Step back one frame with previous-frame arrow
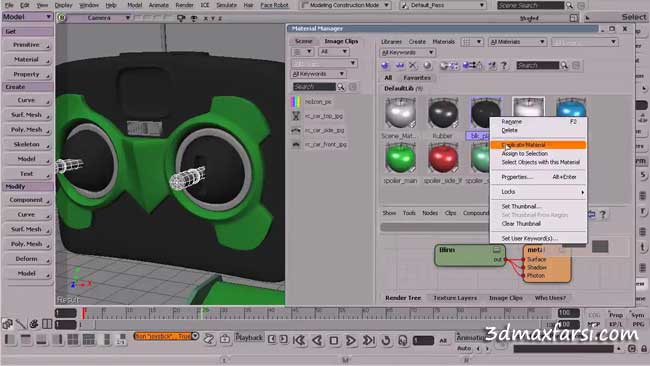650x366 pixels. (317, 340)
